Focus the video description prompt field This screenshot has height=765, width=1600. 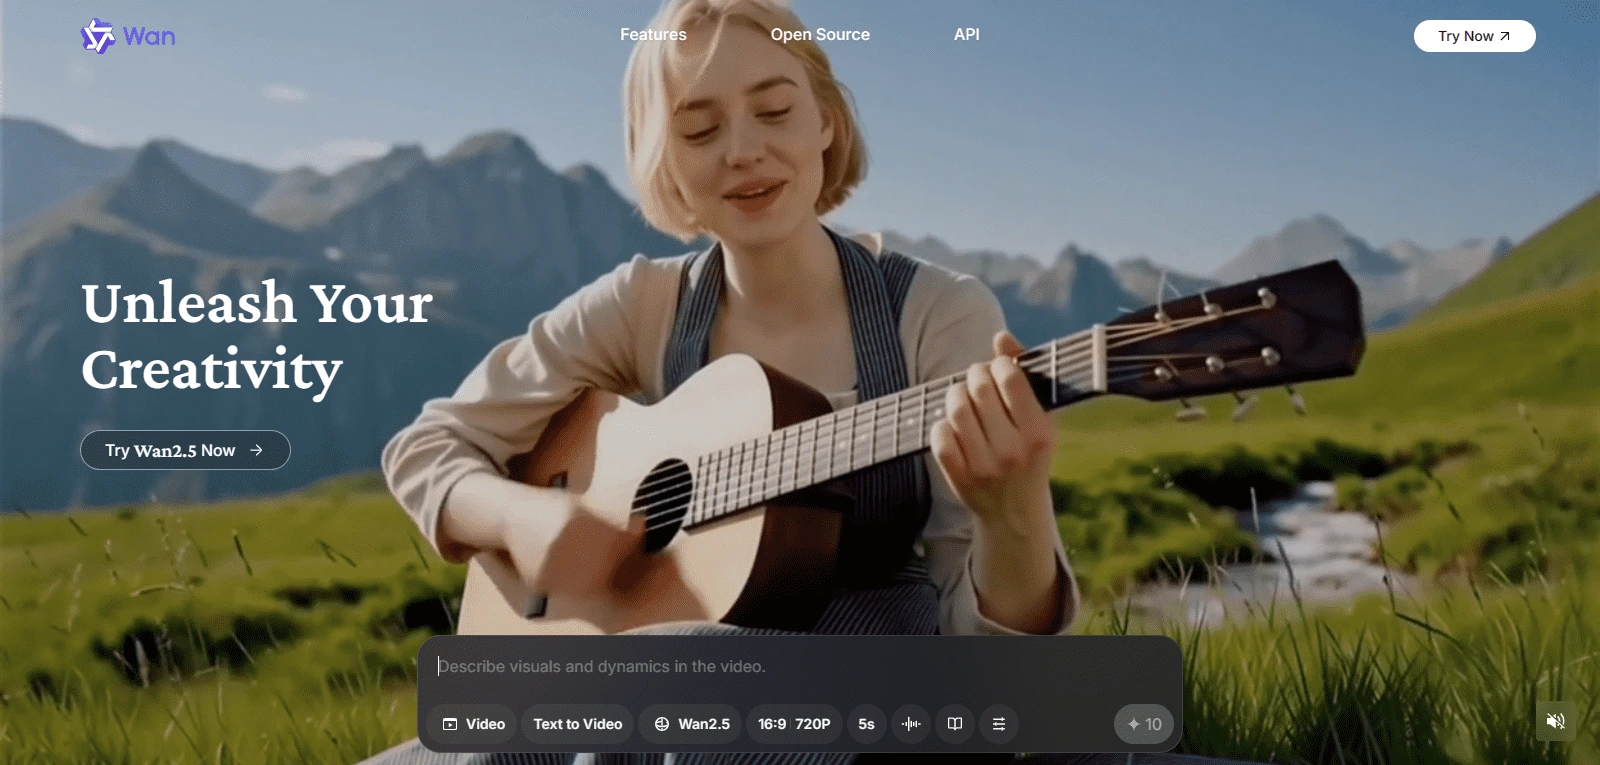tap(800, 667)
